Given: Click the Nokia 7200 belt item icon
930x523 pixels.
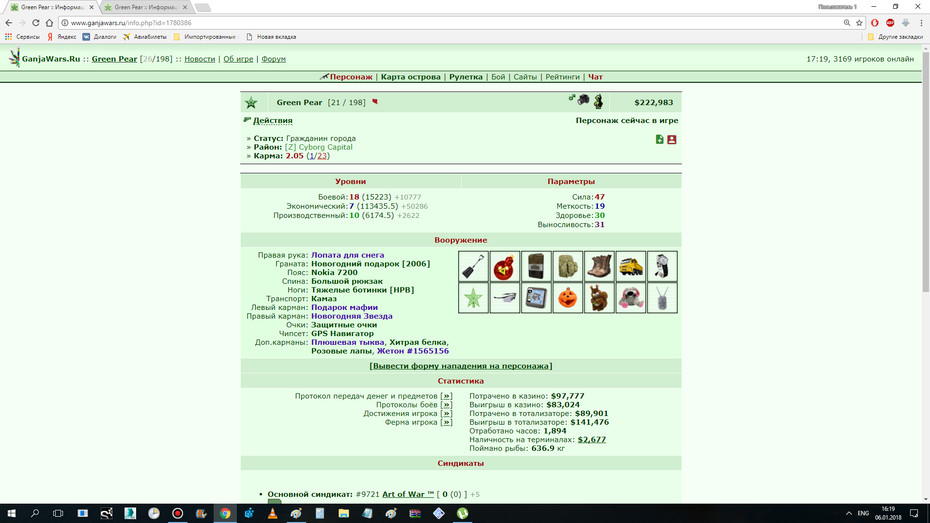Looking at the screenshot, I should coord(536,266).
